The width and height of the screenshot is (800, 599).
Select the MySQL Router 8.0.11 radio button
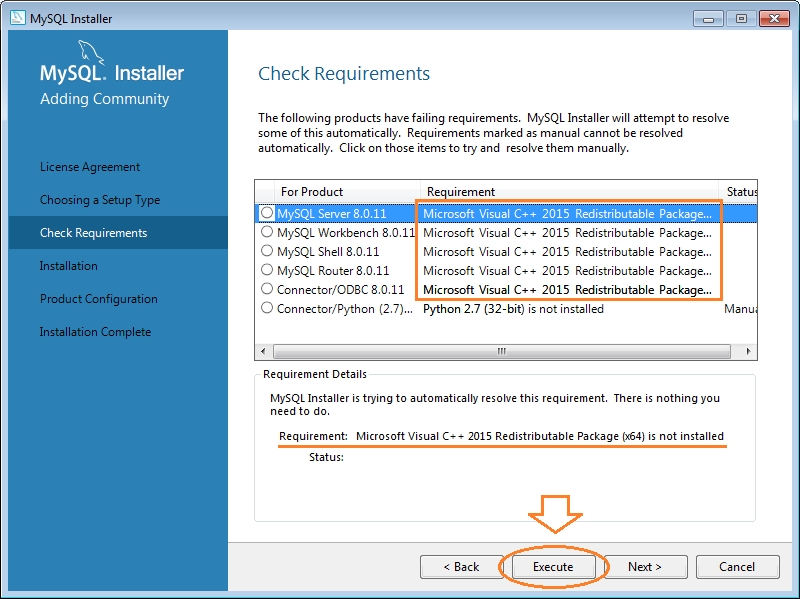(267, 269)
